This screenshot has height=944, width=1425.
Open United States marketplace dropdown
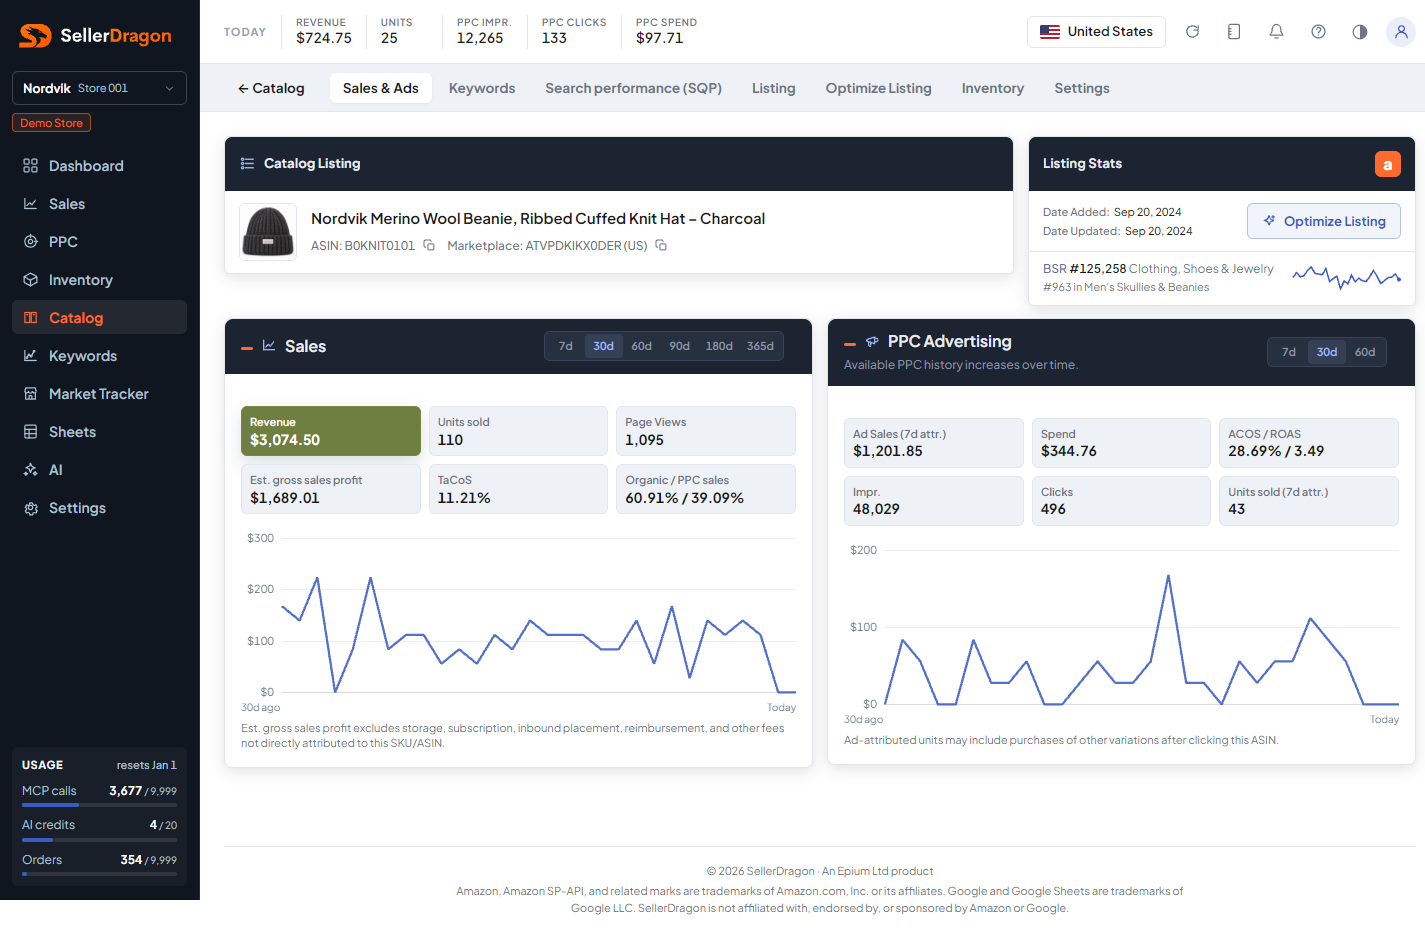(x=1096, y=32)
